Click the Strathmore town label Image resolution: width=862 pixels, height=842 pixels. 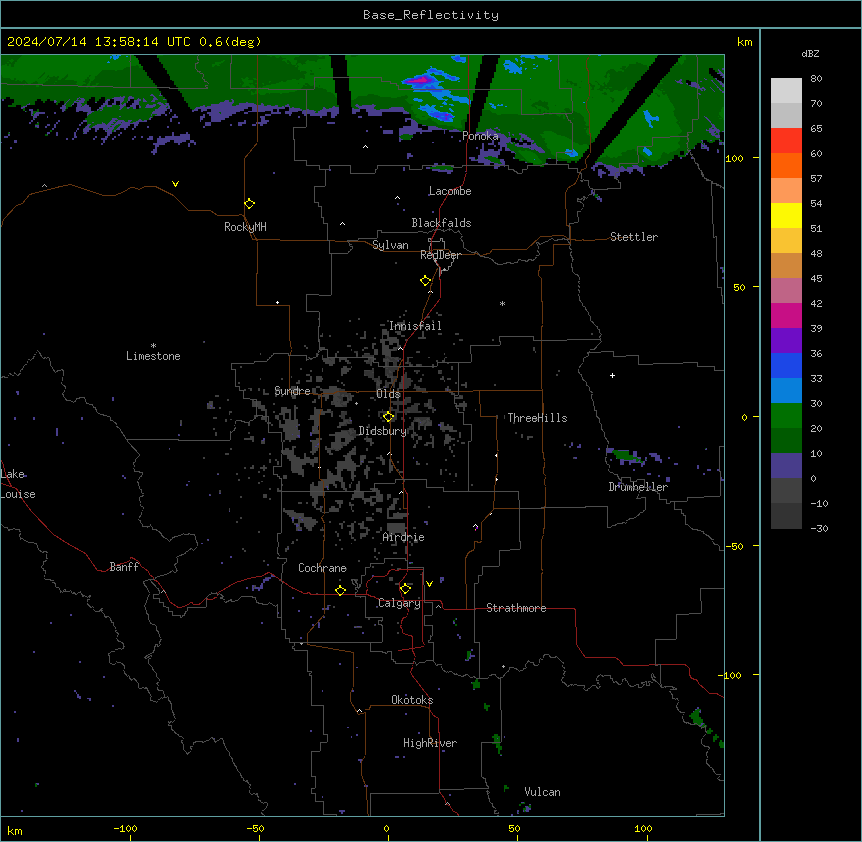point(516,608)
